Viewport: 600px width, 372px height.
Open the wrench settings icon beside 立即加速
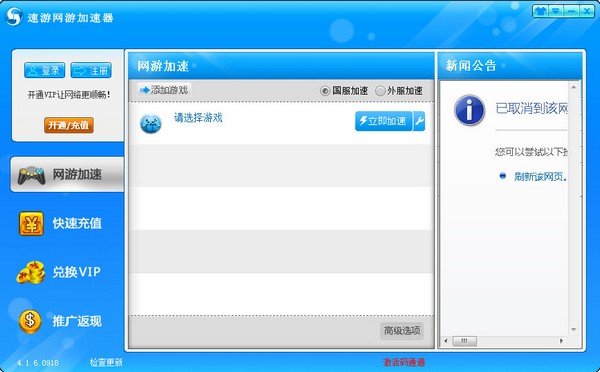point(419,121)
